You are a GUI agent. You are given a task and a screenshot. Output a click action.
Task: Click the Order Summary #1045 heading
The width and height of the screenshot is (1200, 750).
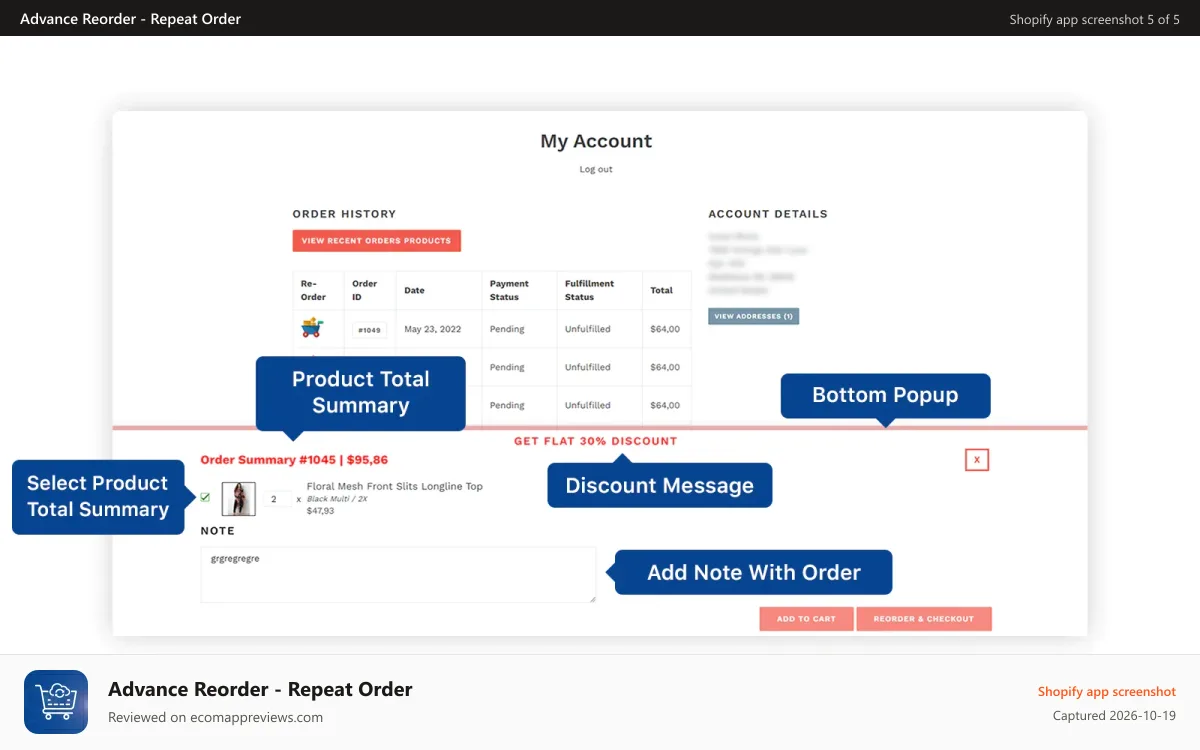tap(294, 460)
